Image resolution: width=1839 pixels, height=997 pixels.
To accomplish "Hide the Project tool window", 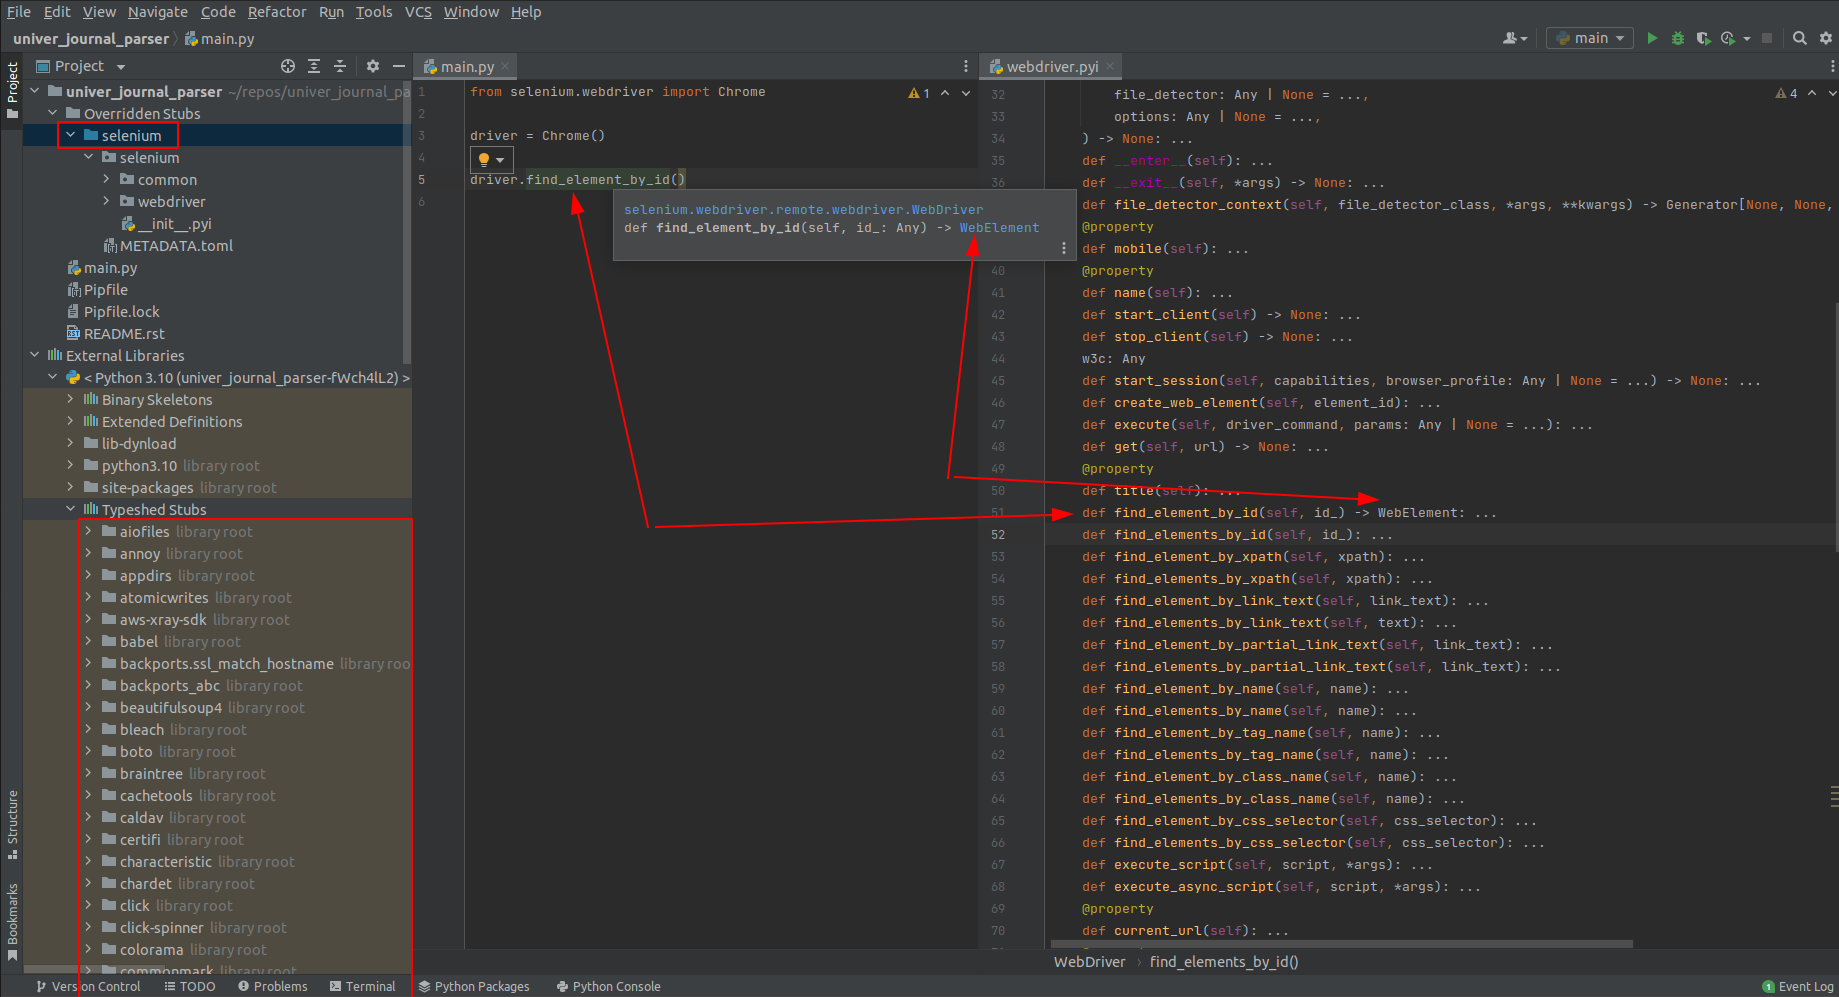I will [x=399, y=66].
